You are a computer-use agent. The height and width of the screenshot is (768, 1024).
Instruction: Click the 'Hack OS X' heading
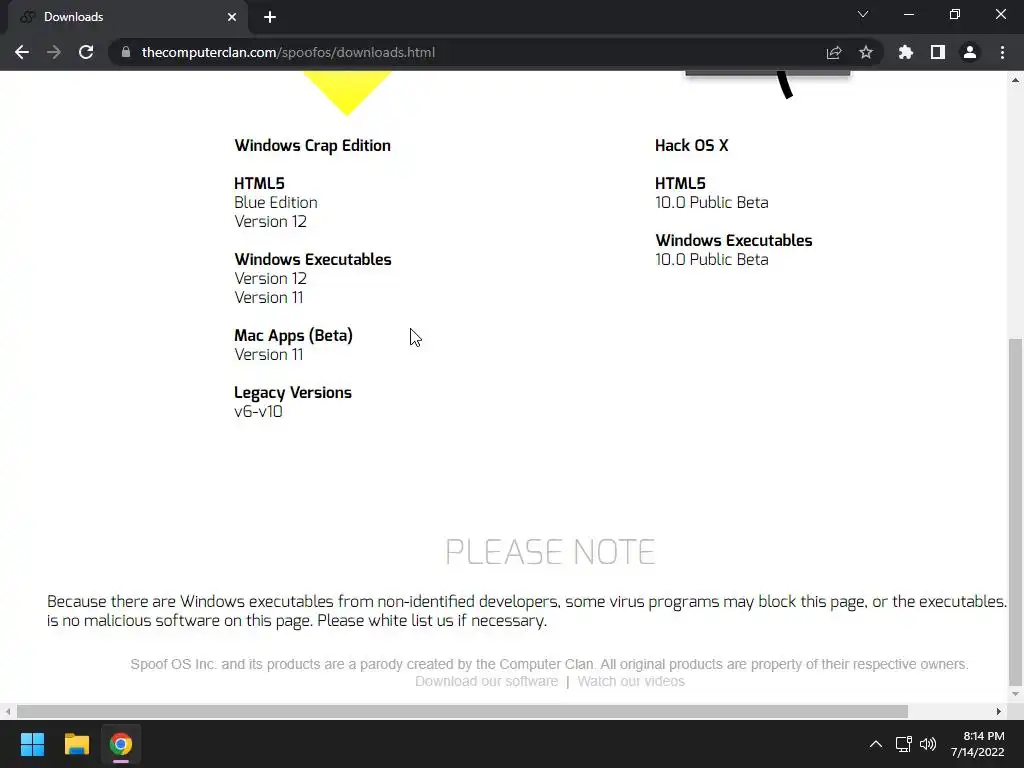point(692,146)
